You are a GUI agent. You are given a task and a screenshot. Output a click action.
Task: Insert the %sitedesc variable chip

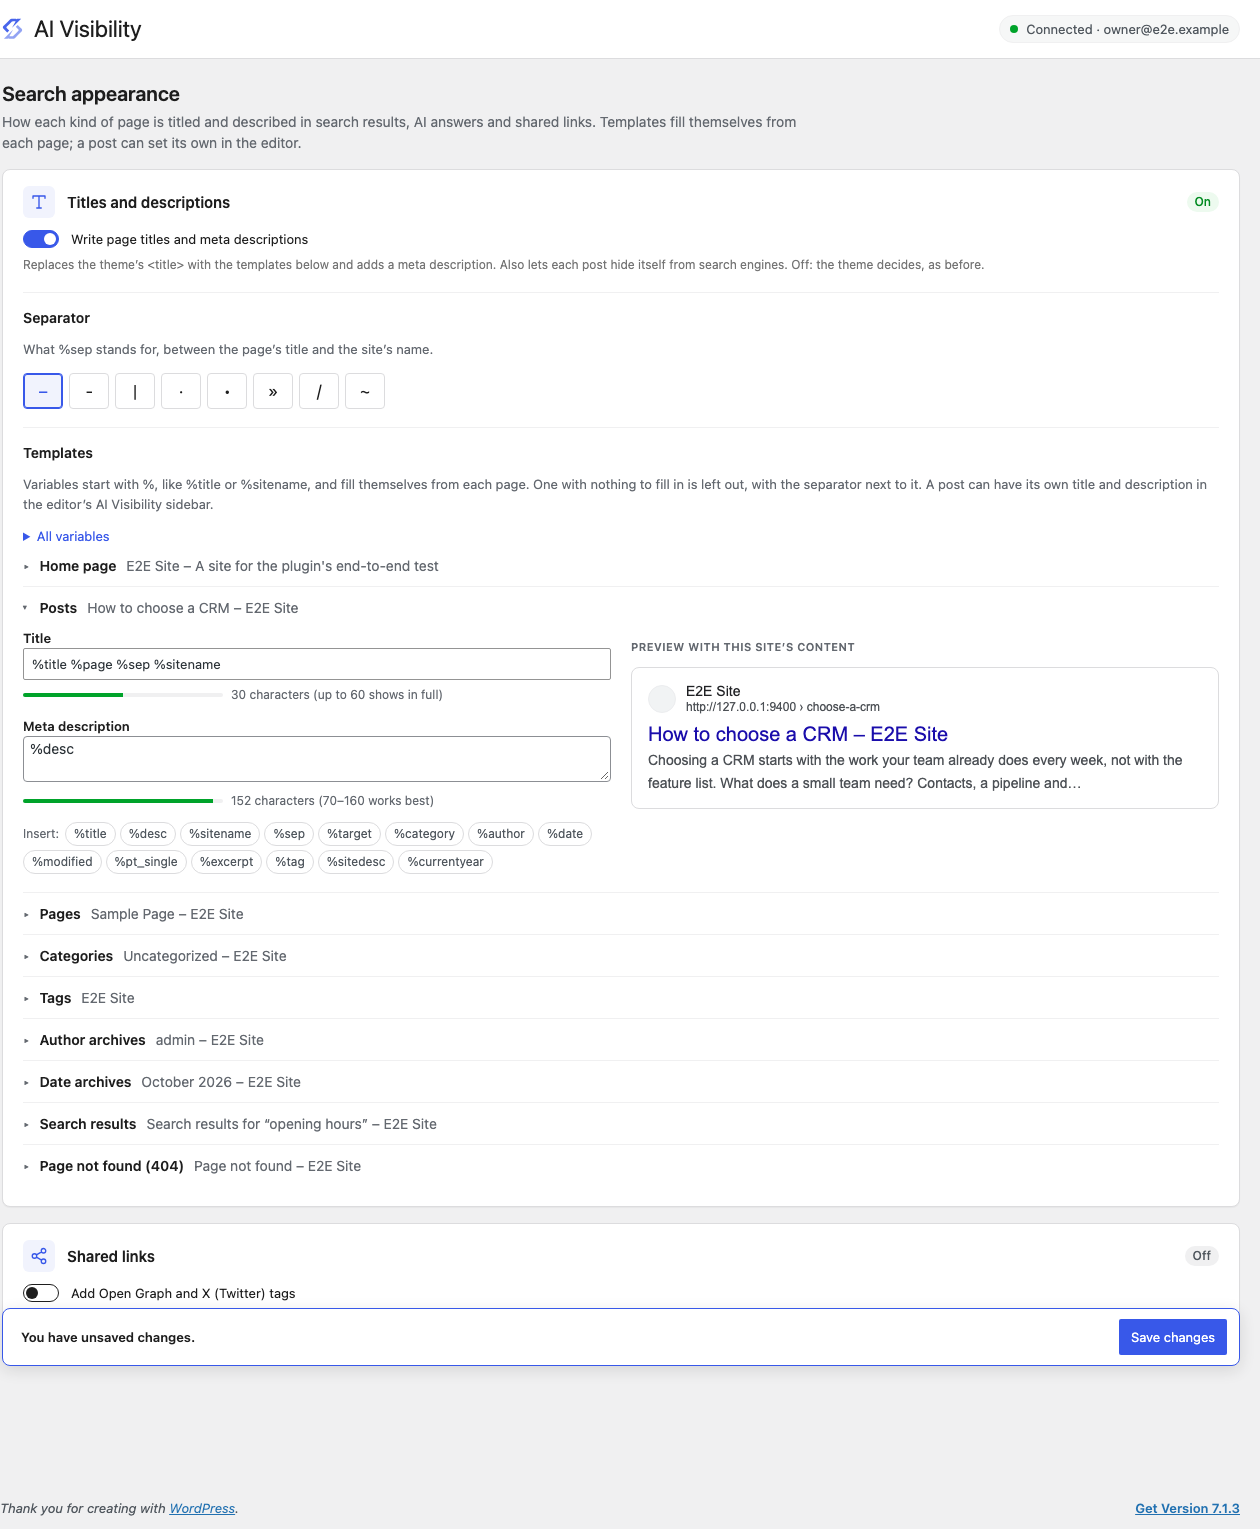click(x=356, y=862)
